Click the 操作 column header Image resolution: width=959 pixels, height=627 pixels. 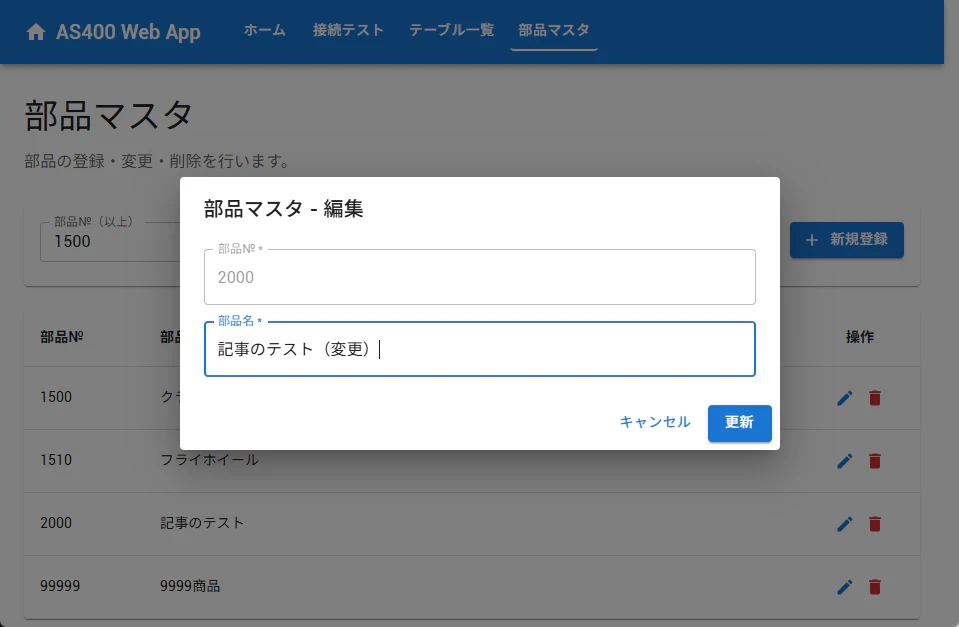click(859, 337)
